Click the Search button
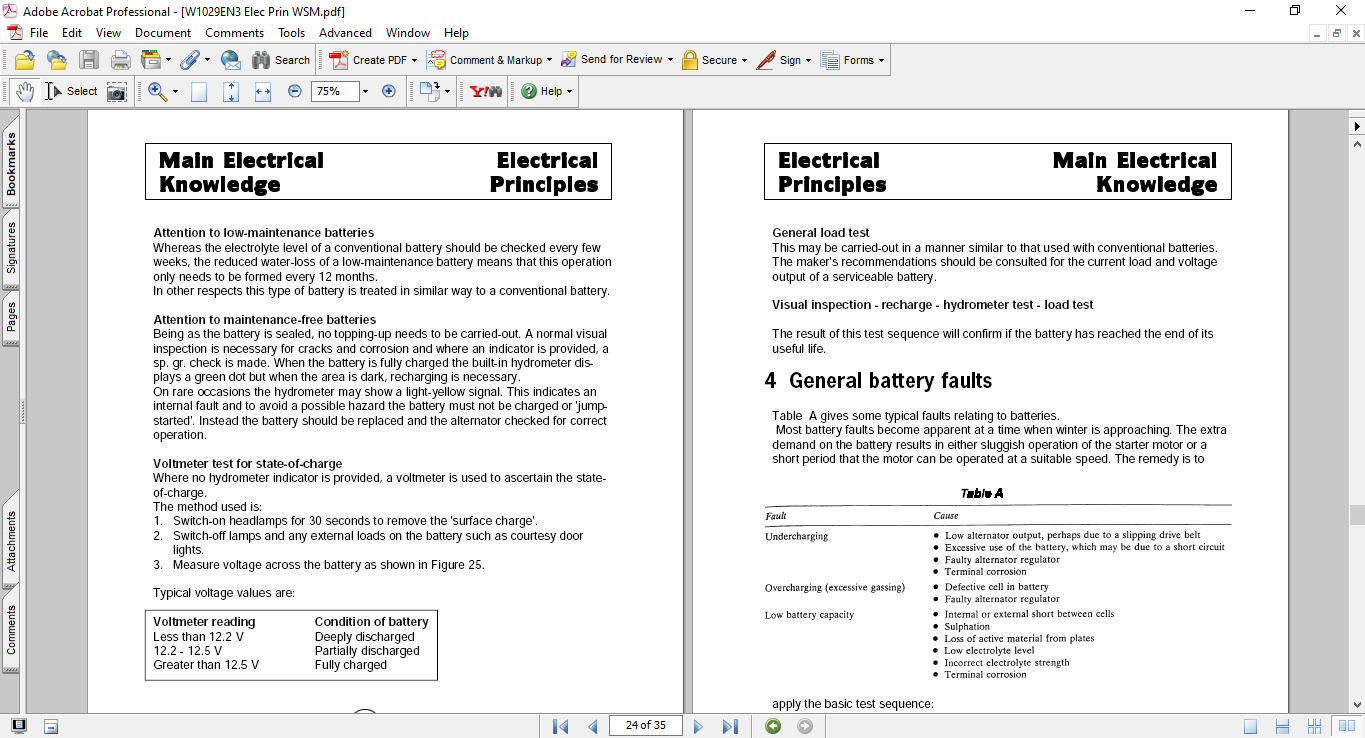This screenshot has height=738, width=1365. (x=281, y=60)
